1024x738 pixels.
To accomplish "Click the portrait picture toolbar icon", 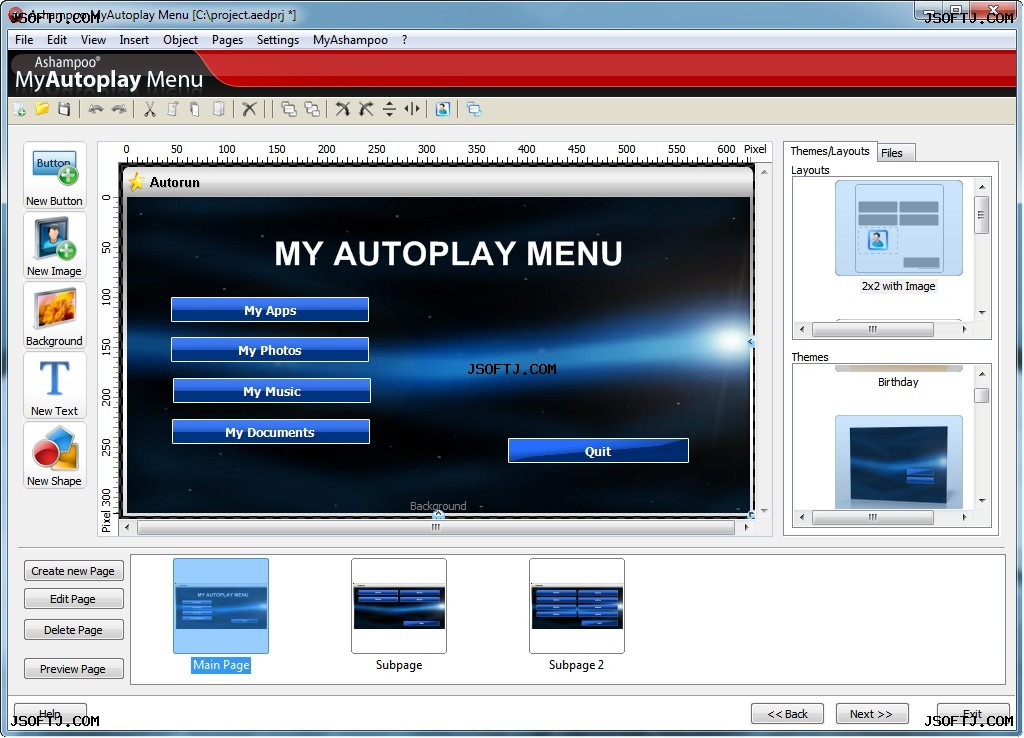I will point(443,109).
